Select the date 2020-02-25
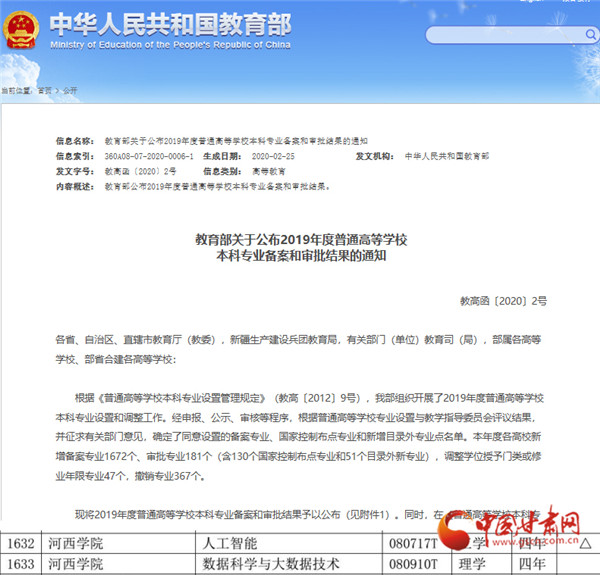 [273, 156]
